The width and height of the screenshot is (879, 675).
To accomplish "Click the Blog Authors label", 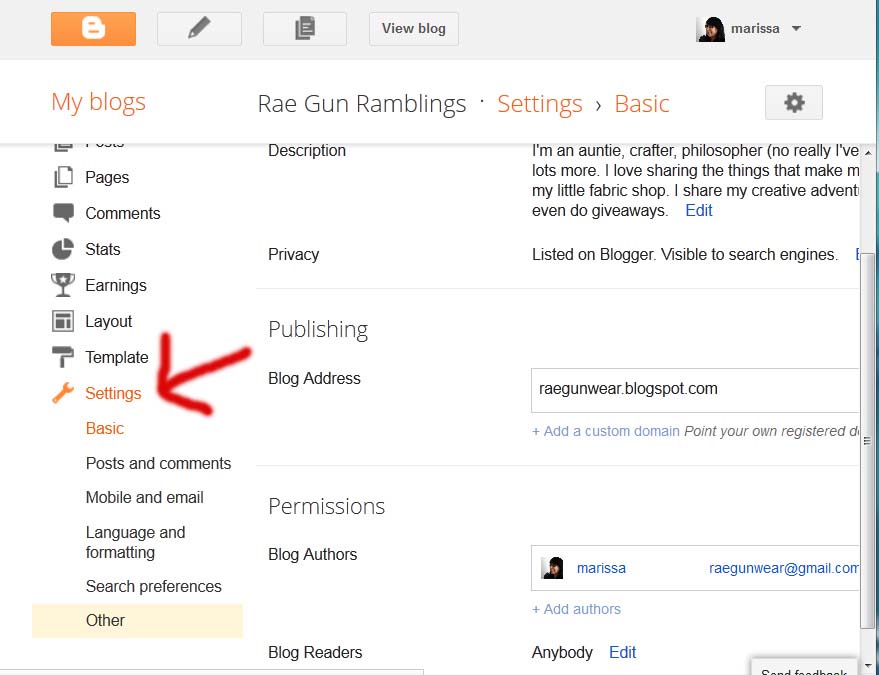I will pos(312,554).
